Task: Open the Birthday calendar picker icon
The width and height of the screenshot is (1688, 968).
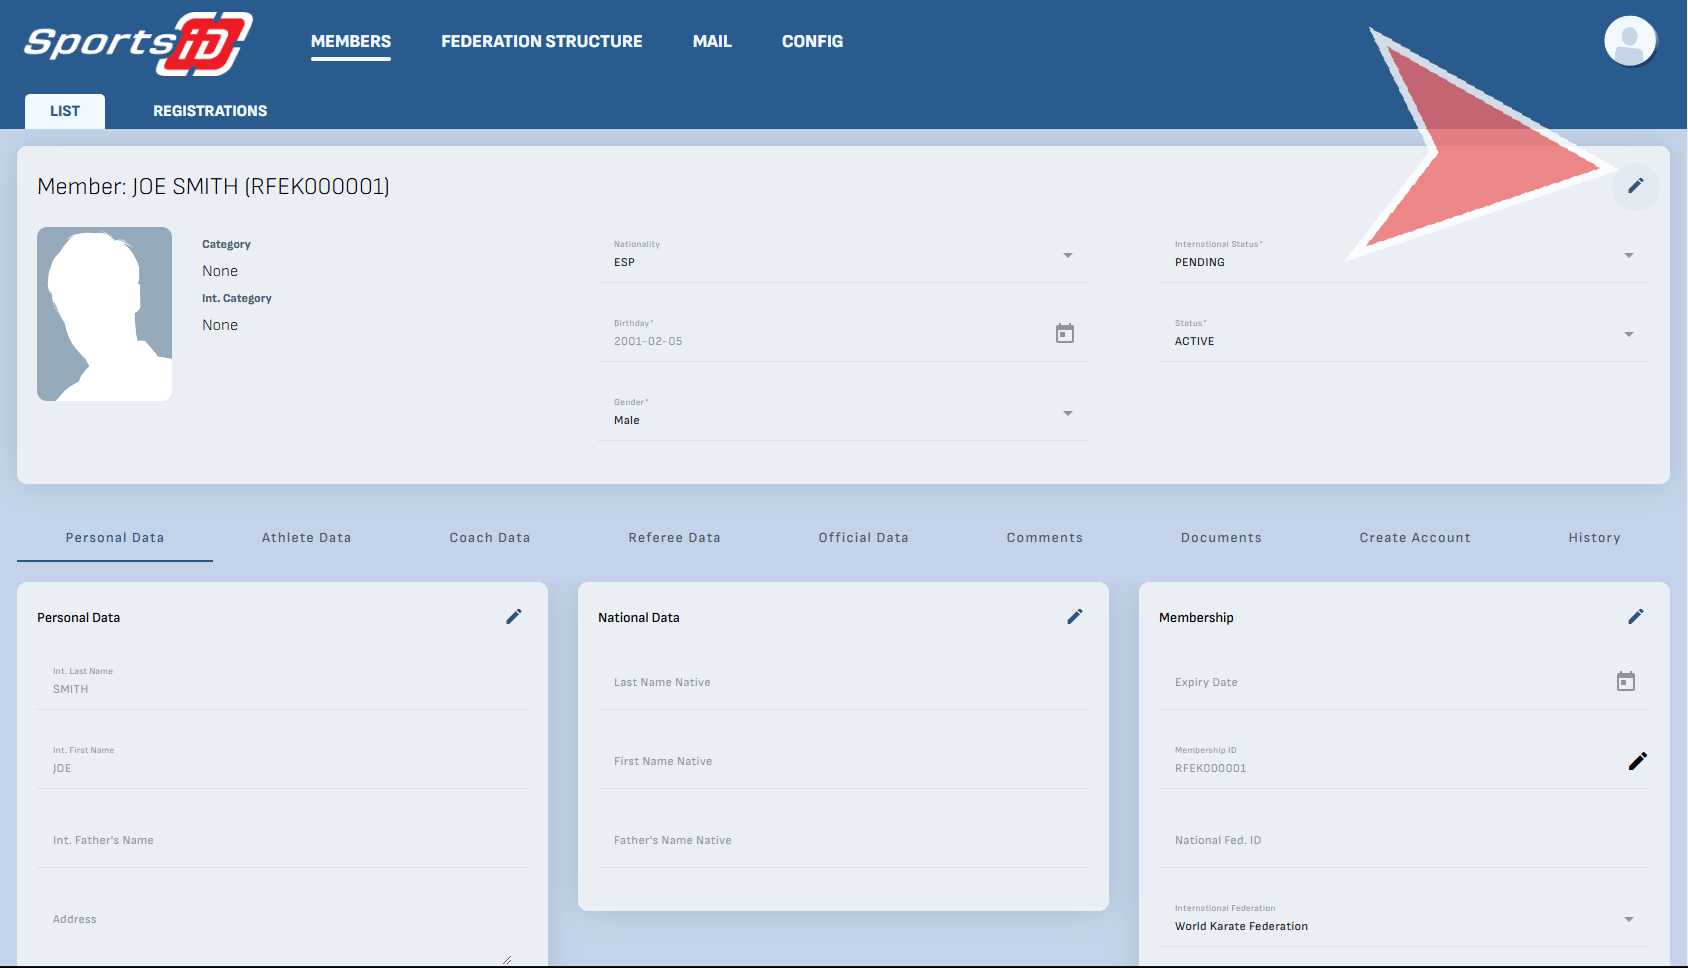Action: click(1065, 333)
